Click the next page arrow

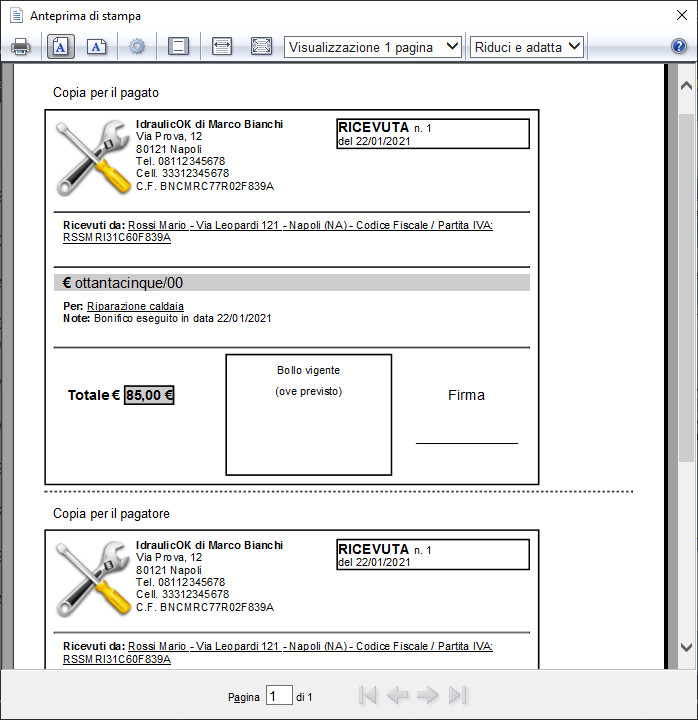tap(428, 696)
